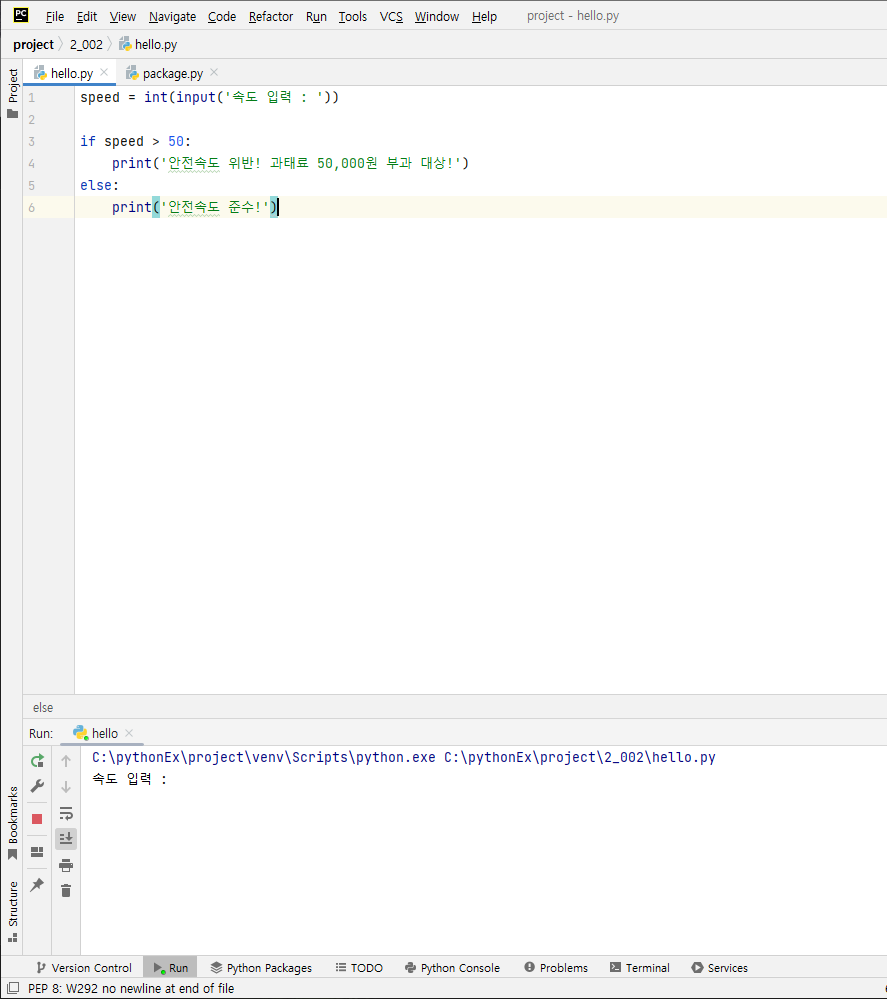
Task: Open the Version Control tool window
Action: point(83,968)
